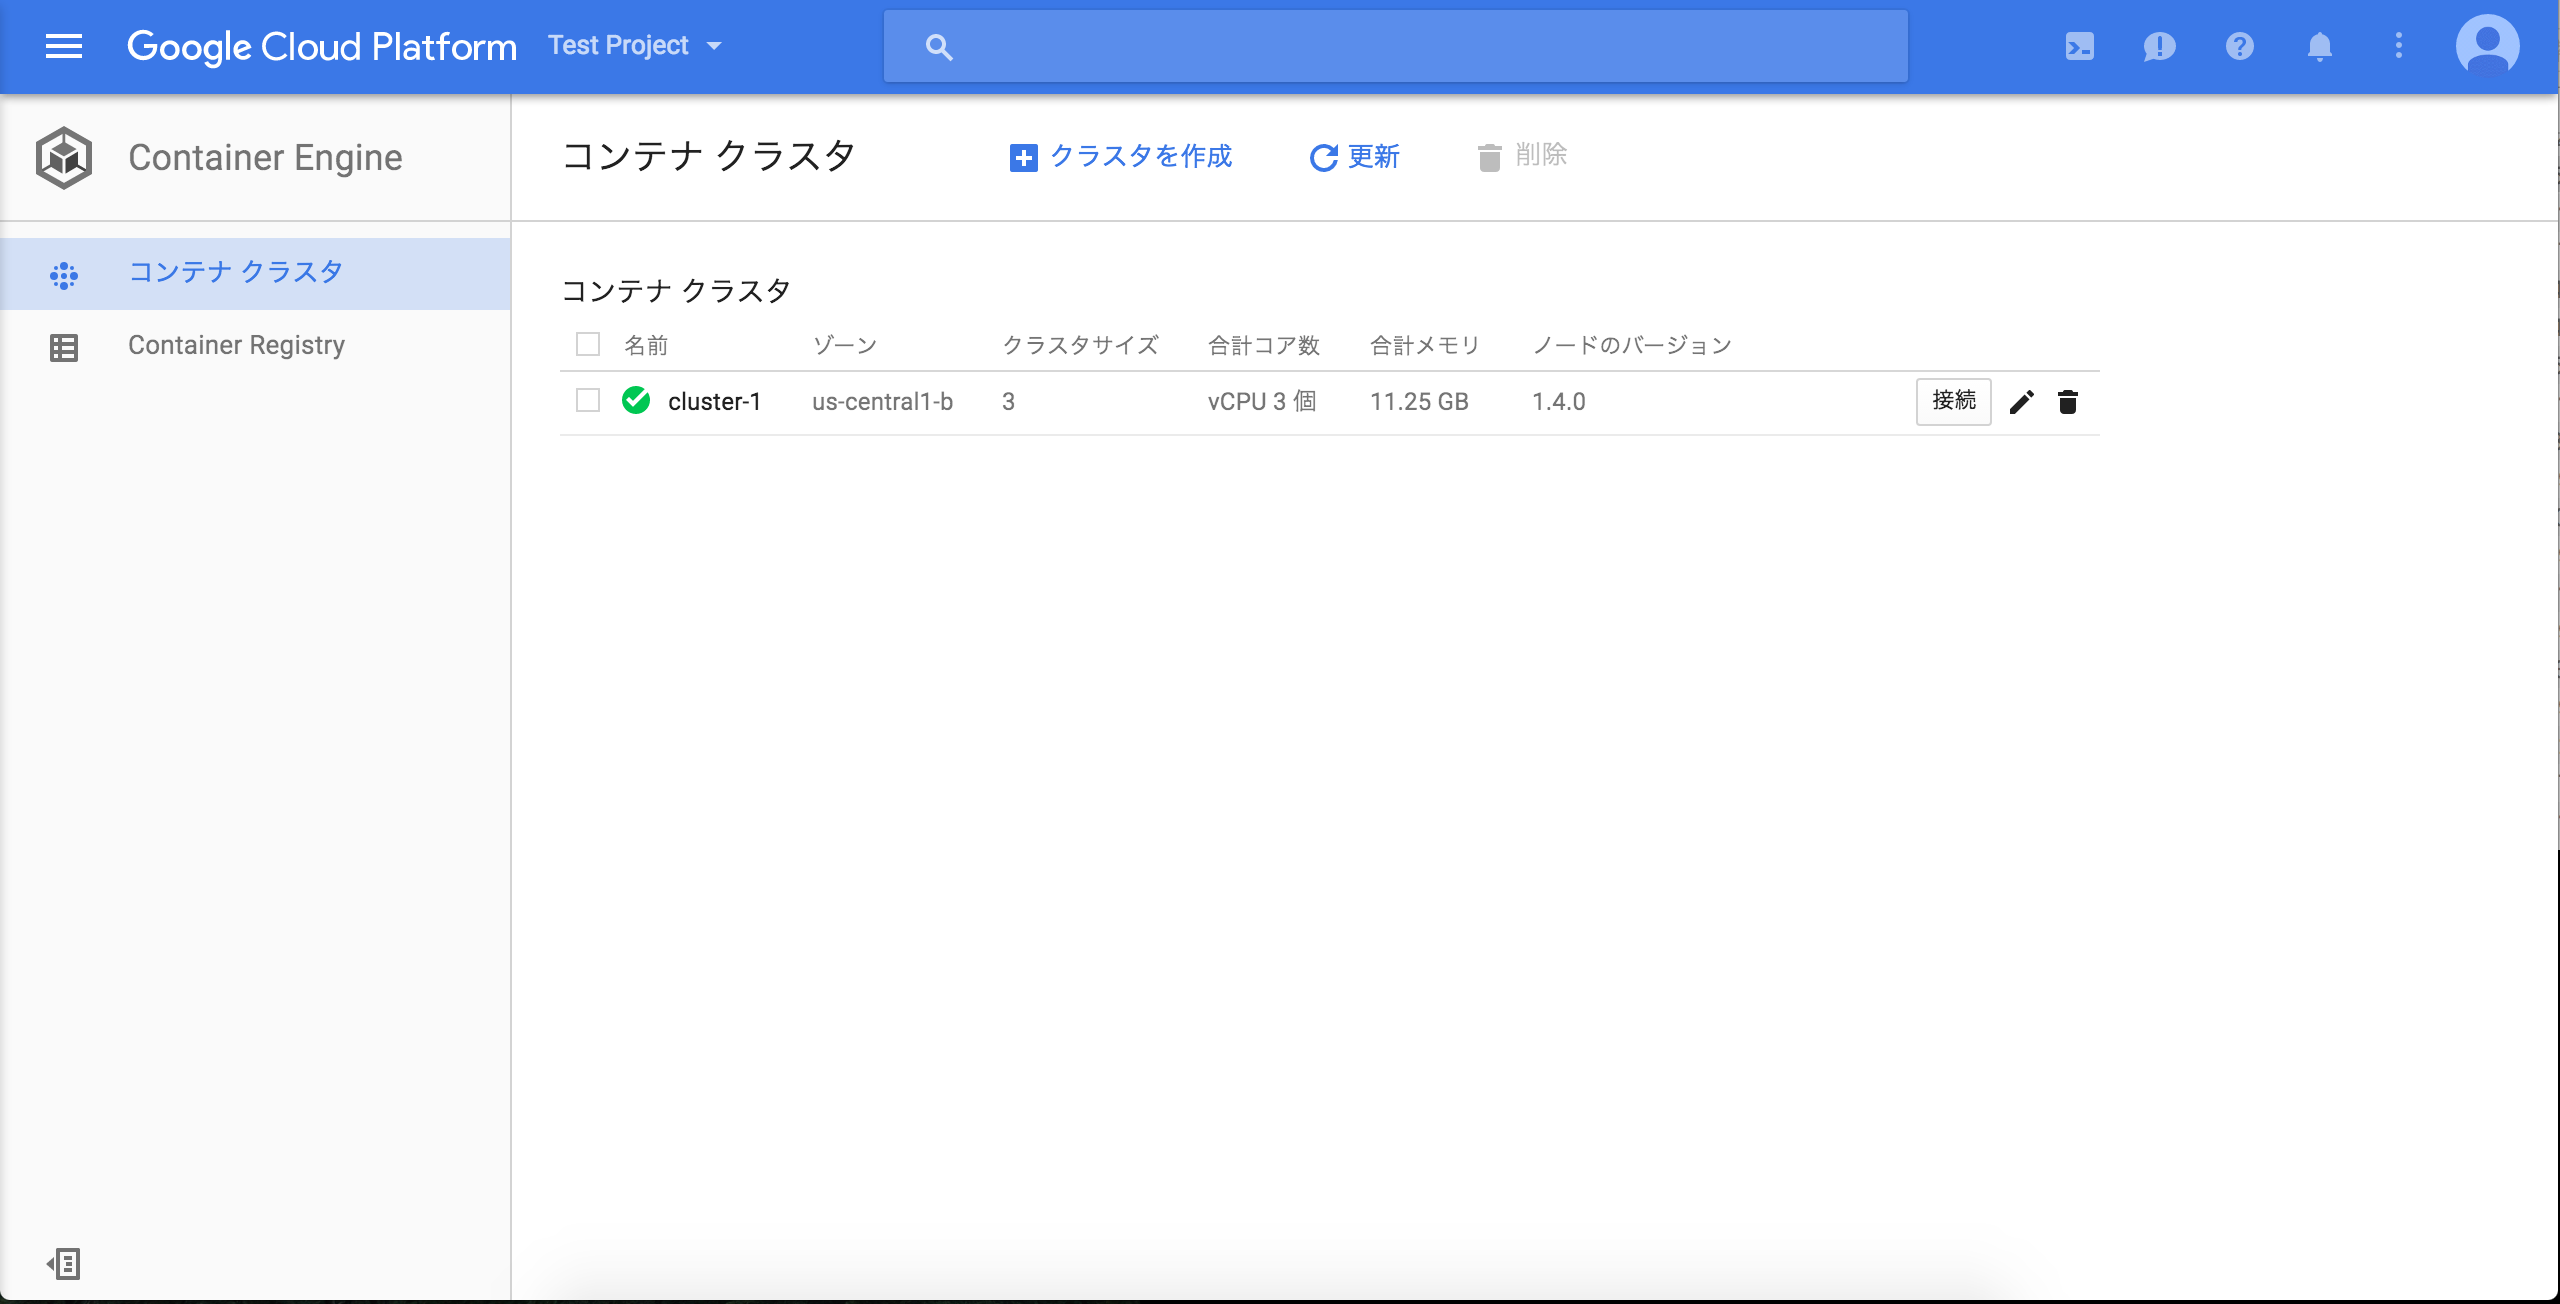Click the hamburger menu icon top-left
The image size is (2560, 1304).
pos(63,45)
